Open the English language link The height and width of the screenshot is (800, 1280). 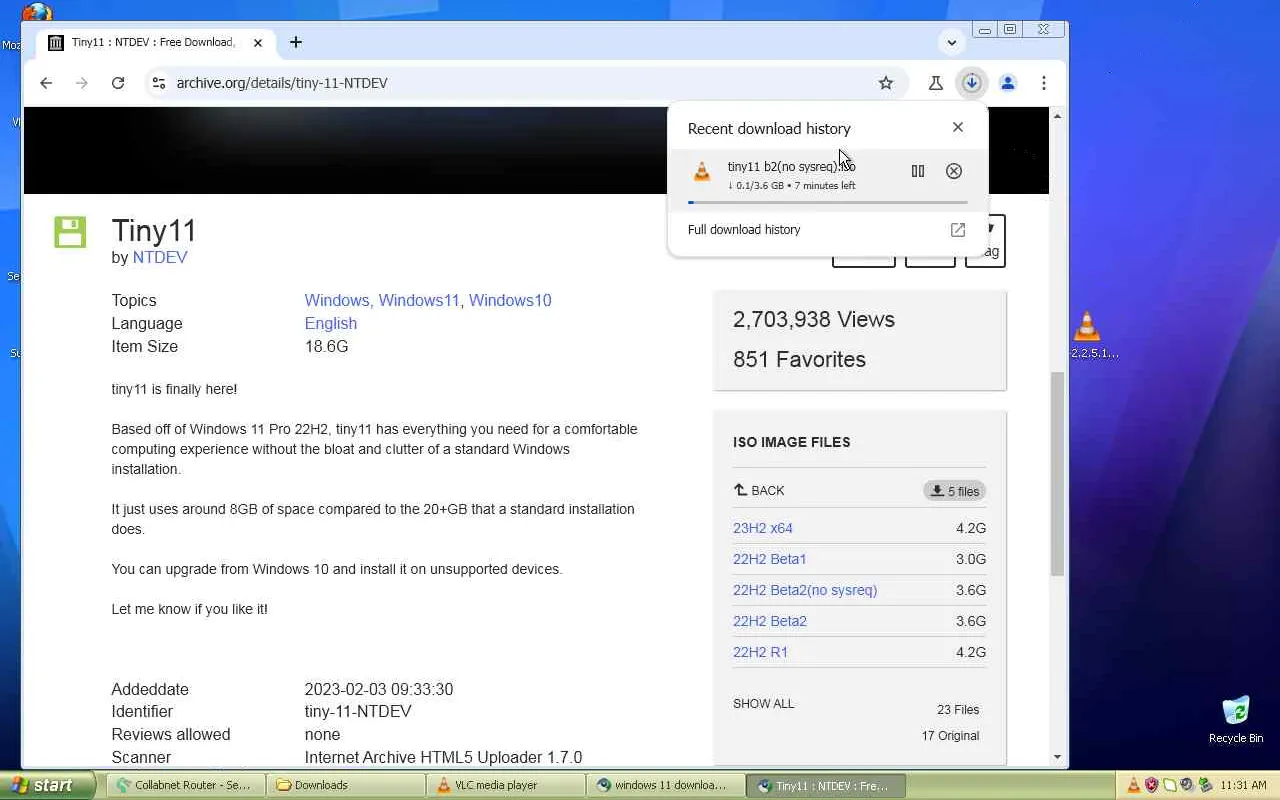click(331, 323)
